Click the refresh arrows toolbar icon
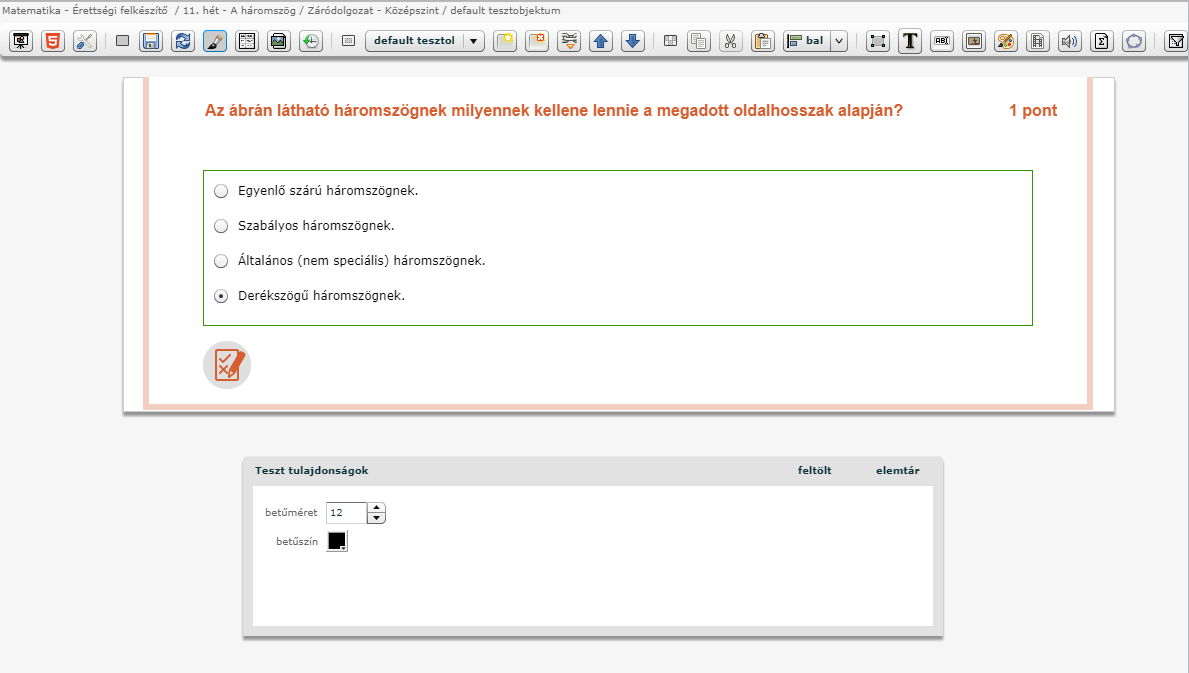Viewport: 1189px width, 673px height. (183, 41)
